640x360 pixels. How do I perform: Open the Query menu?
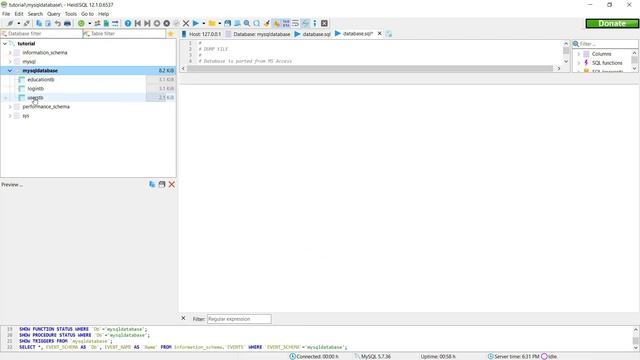[x=53, y=14]
